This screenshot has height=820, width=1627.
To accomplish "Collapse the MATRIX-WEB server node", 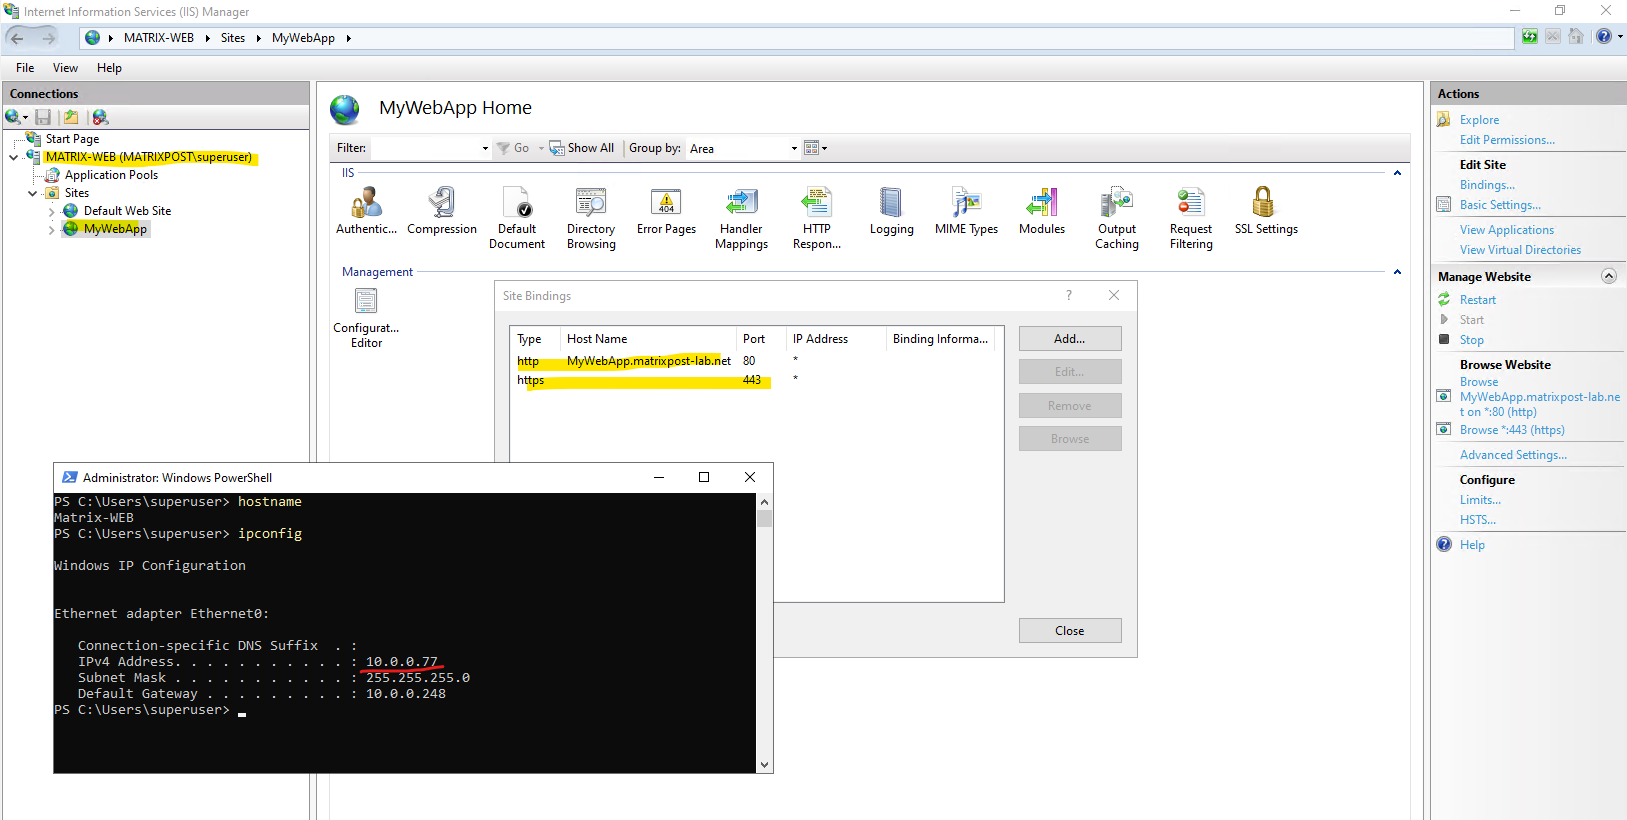I will click(x=14, y=157).
